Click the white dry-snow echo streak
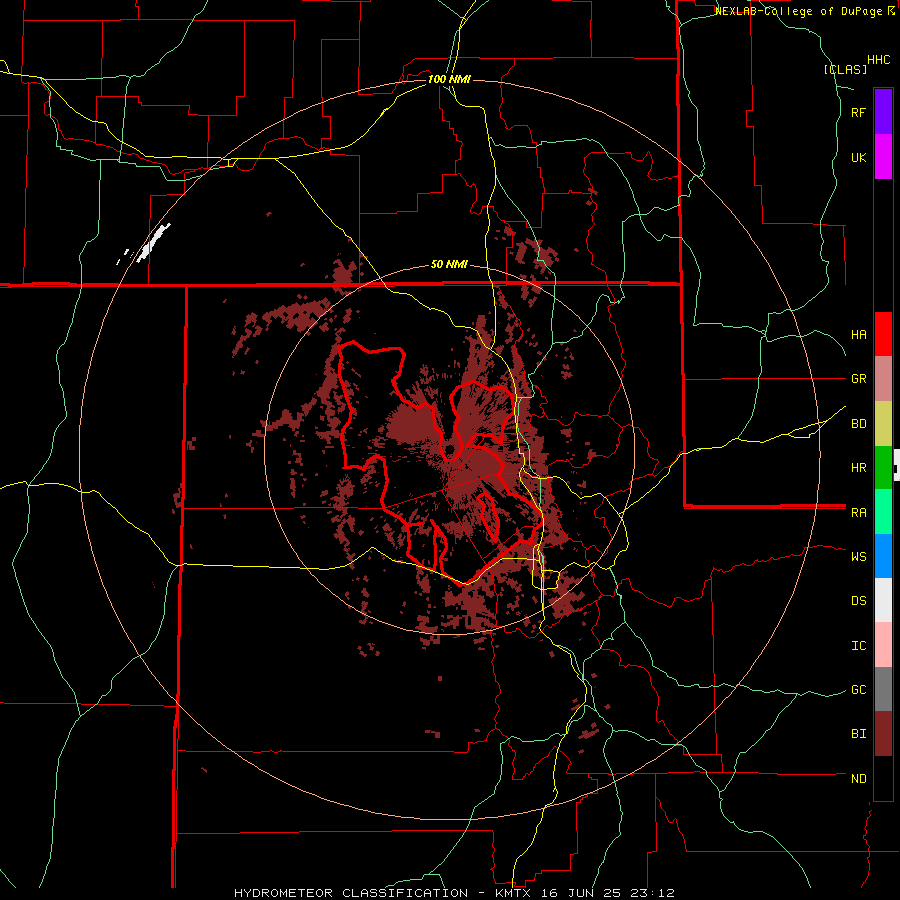This screenshot has width=900, height=900. pos(153,242)
